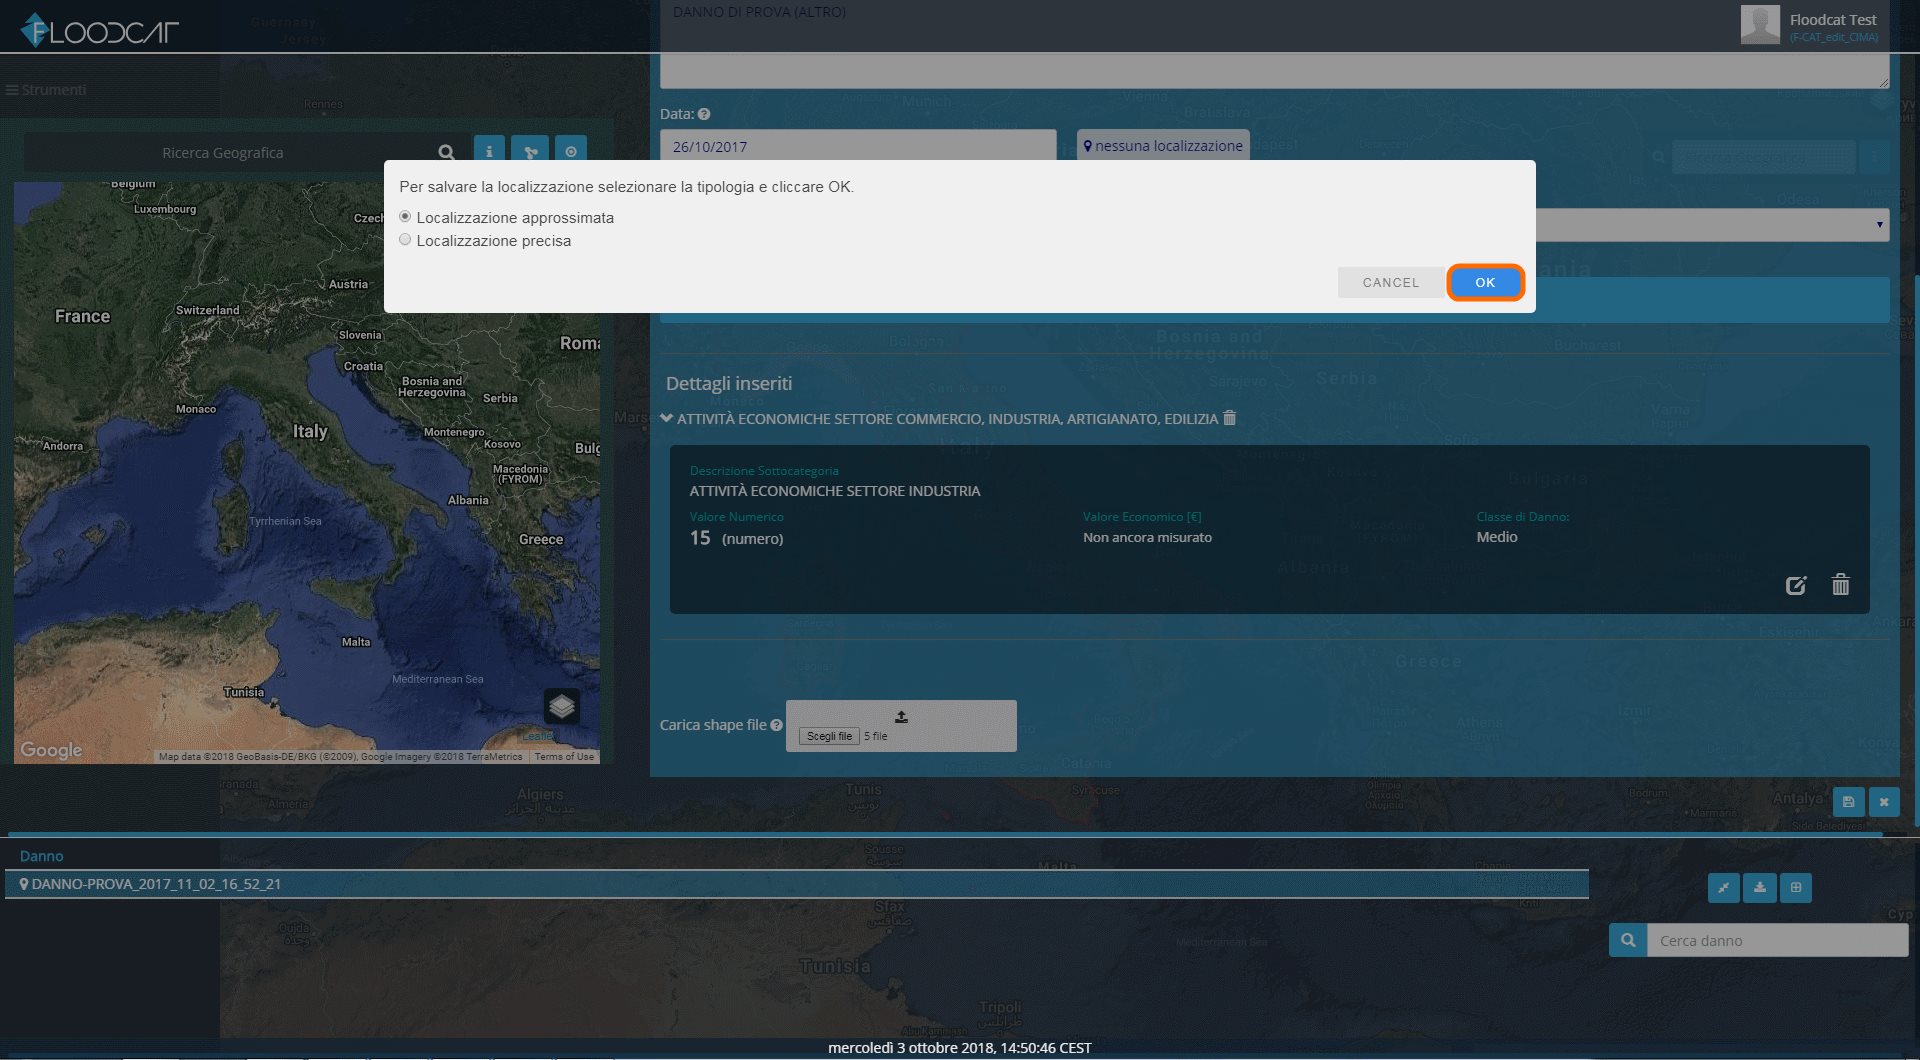The image size is (1920, 1060).
Task: Delete the ATTIVITÀ ECONOMICHE SETTORE INDUSTRIA detail entry
Action: point(1840,584)
